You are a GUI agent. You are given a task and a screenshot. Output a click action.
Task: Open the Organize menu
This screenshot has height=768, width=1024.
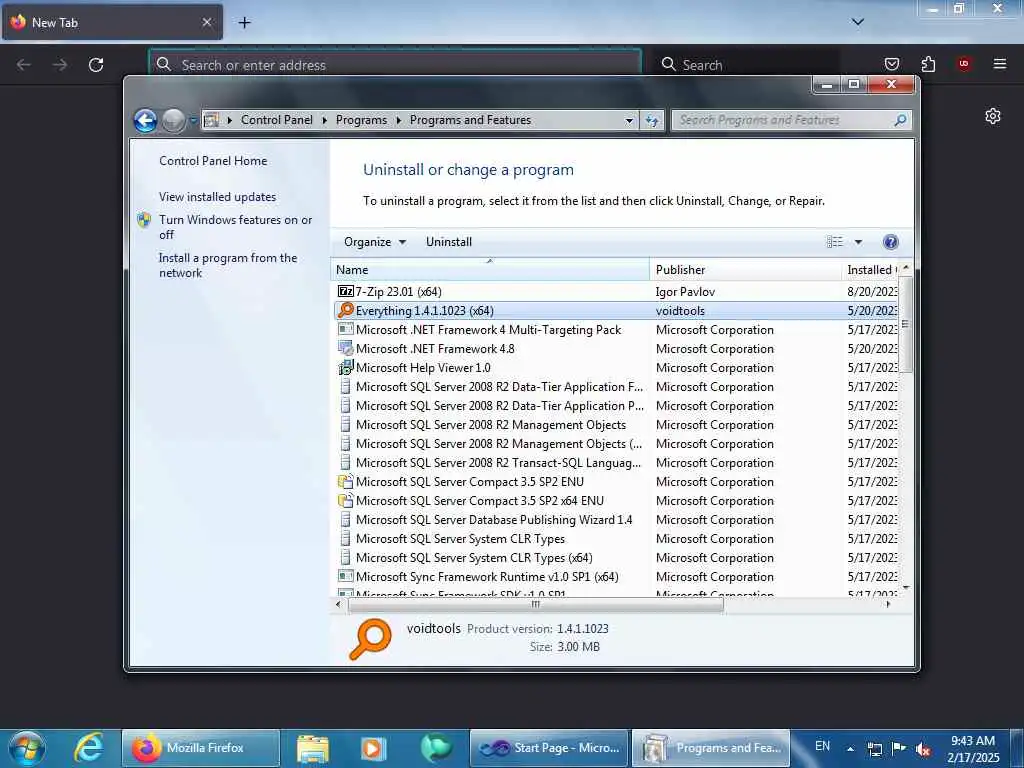tap(375, 242)
